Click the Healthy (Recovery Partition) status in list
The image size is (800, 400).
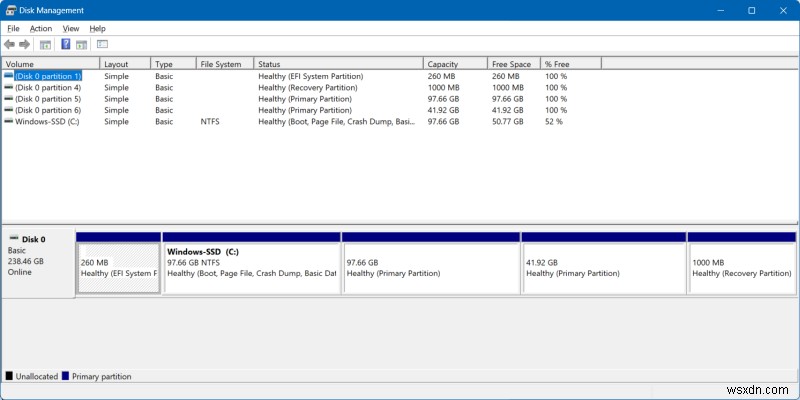[x=308, y=87]
